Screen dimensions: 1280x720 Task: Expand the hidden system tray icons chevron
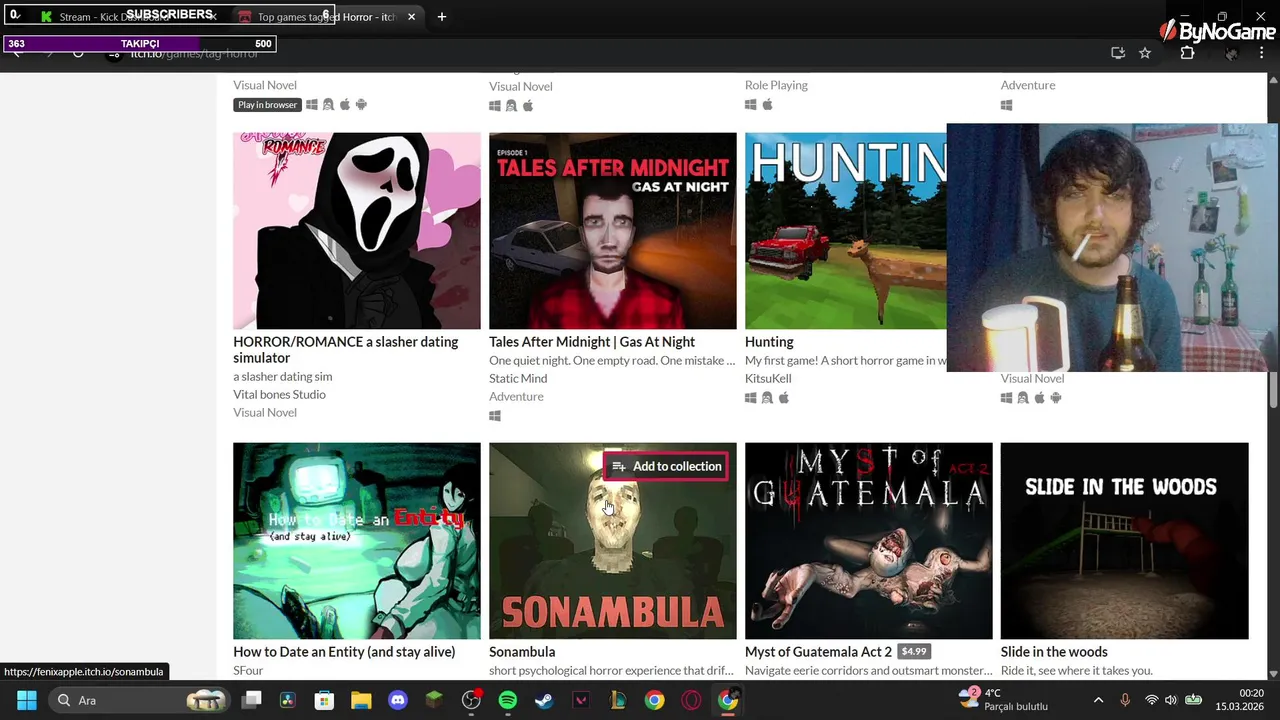click(1098, 700)
